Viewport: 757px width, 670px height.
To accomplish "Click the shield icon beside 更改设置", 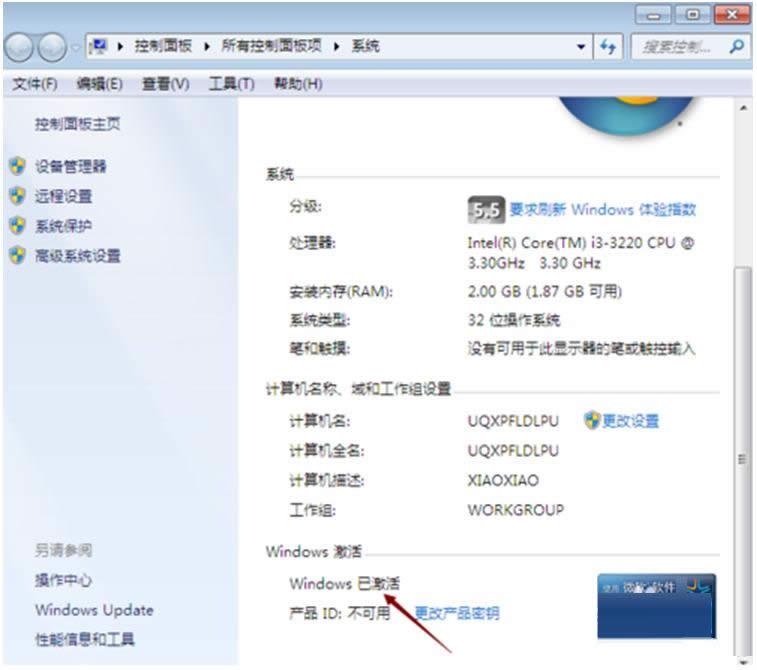I will coord(592,420).
